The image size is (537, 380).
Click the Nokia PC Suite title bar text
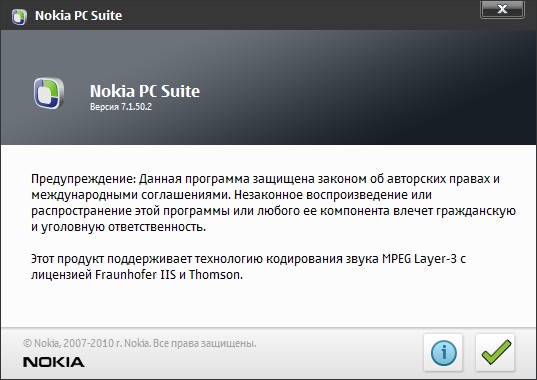[78, 16]
